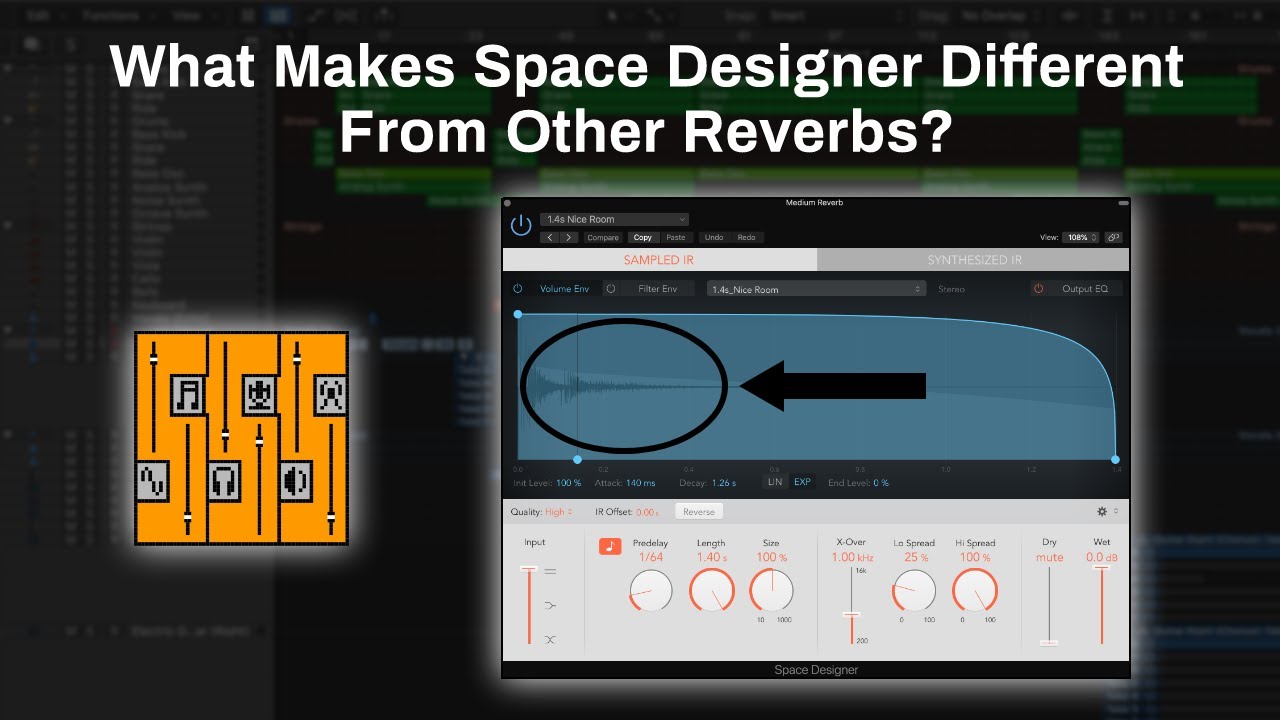Click the Input slider handle
This screenshot has width=1280, height=720.
[529, 568]
